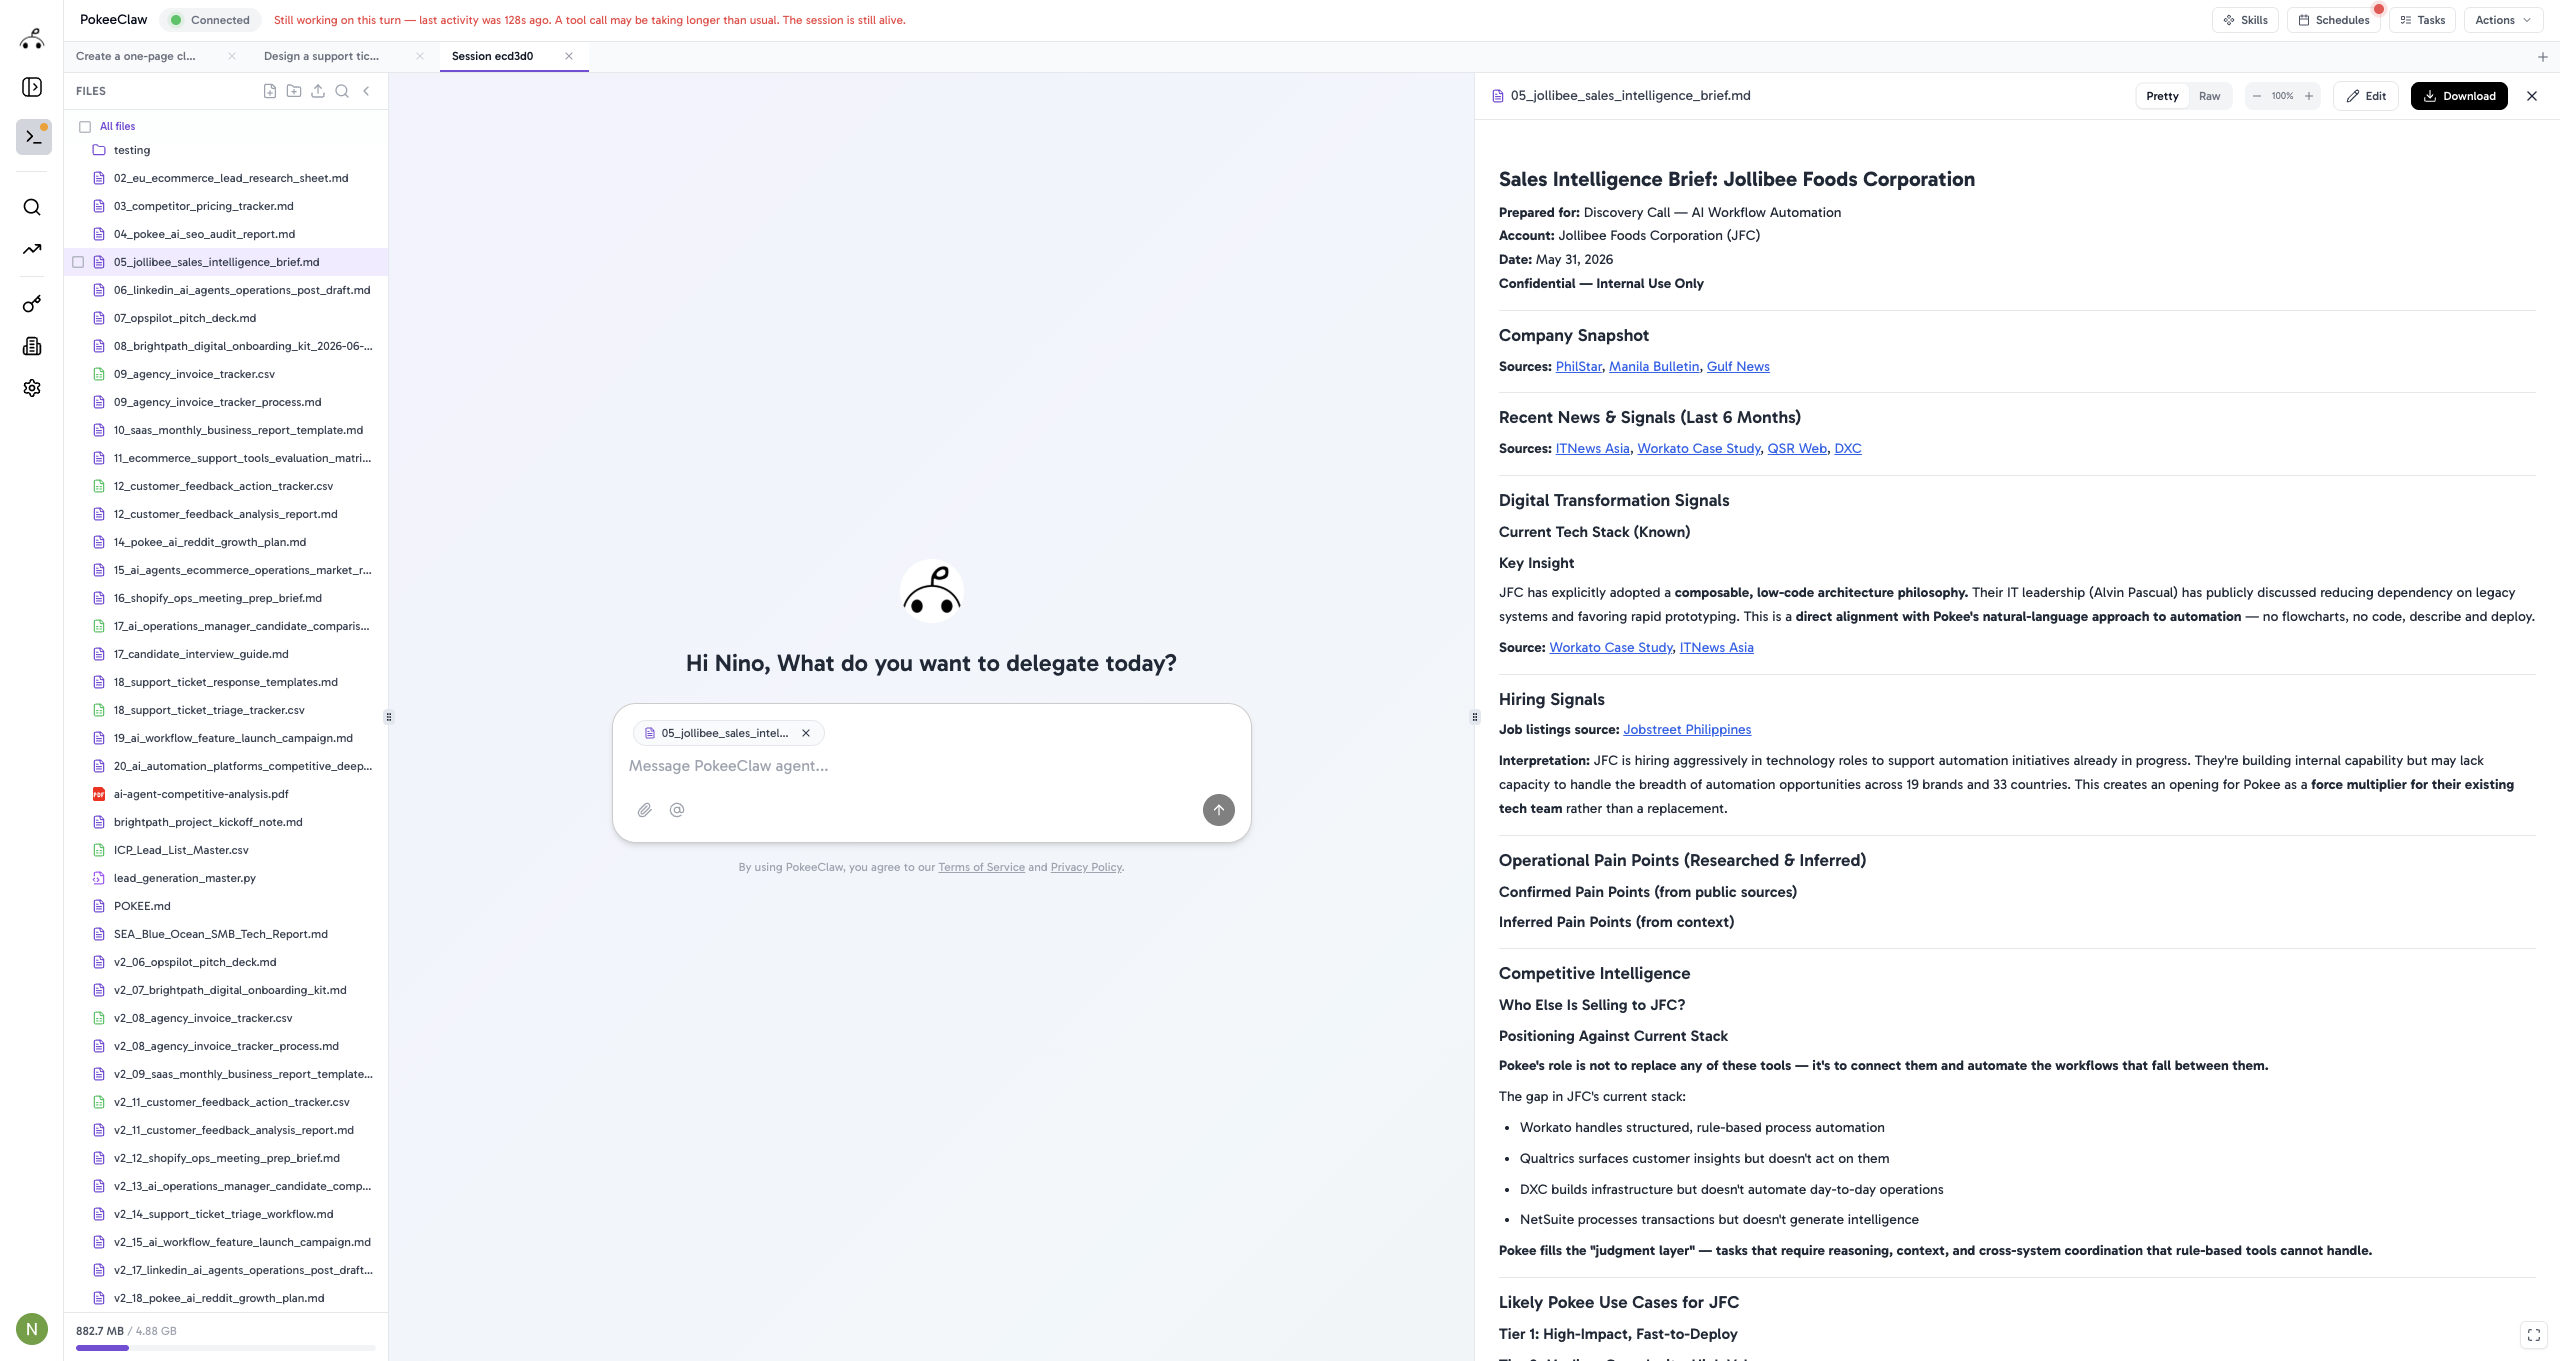2560x1361 pixels.
Task: Expand preview to fullscreen
Action: [x=2534, y=1335]
